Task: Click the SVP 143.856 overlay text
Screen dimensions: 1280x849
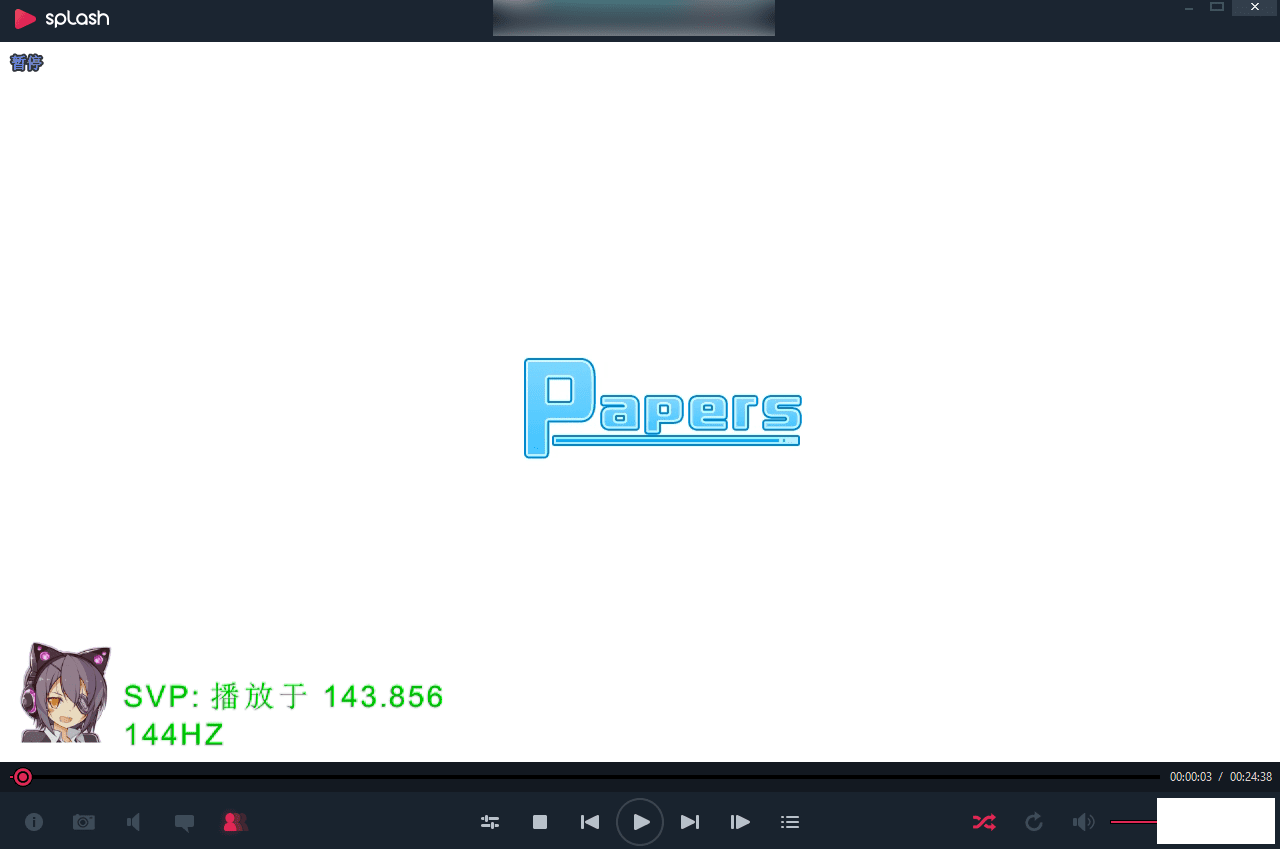Action: click(283, 697)
